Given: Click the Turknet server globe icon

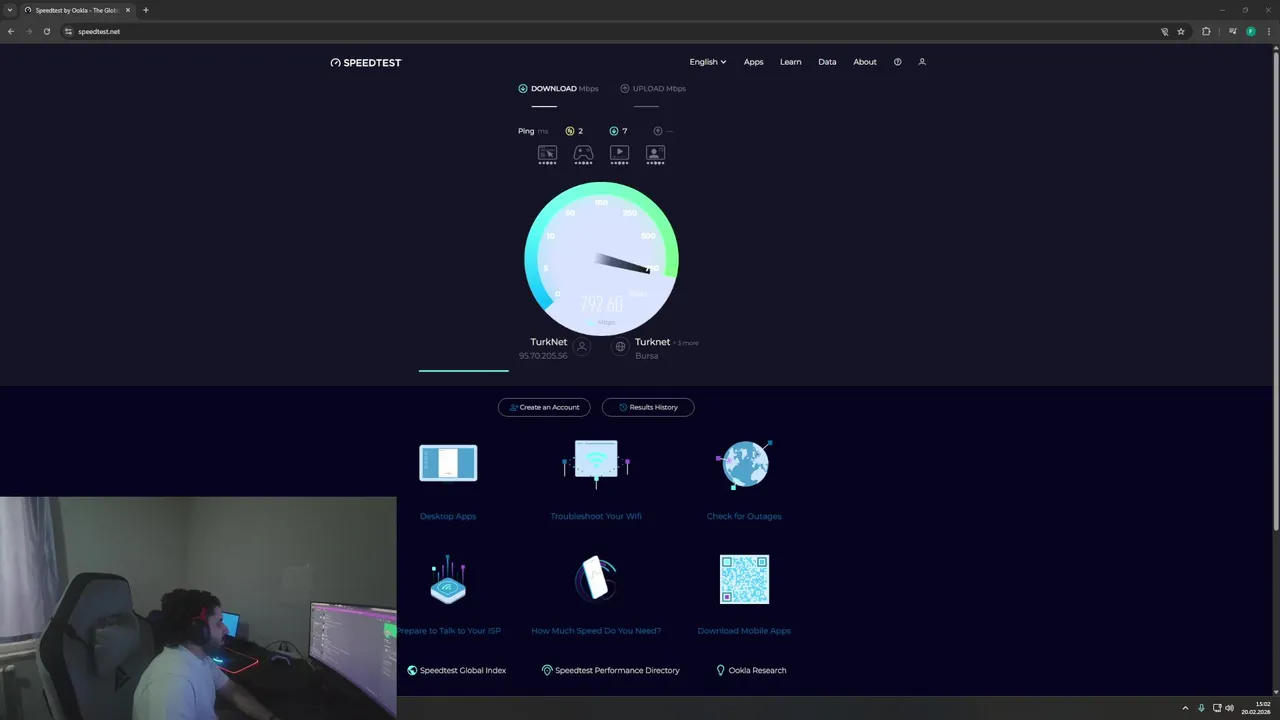Looking at the screenshot, I should coord(620,346).
